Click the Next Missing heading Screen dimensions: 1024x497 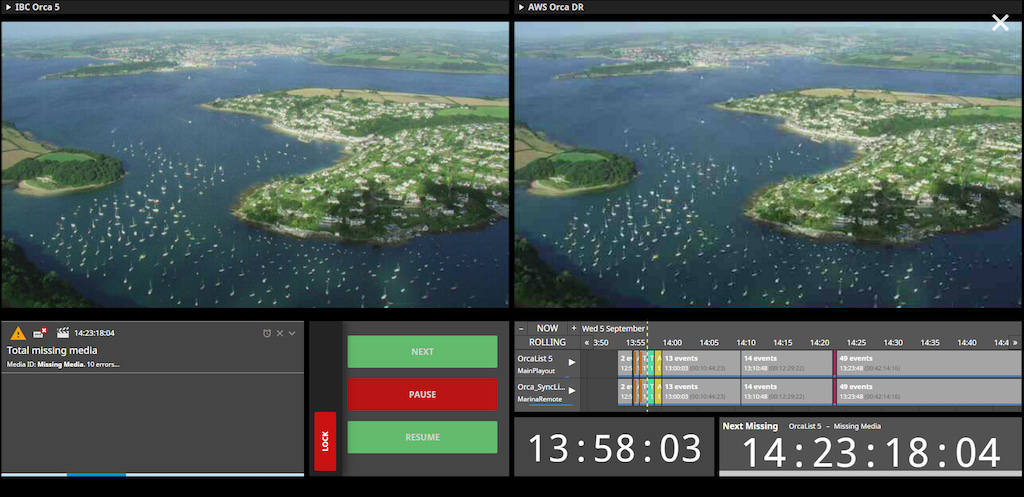[750, 426]
